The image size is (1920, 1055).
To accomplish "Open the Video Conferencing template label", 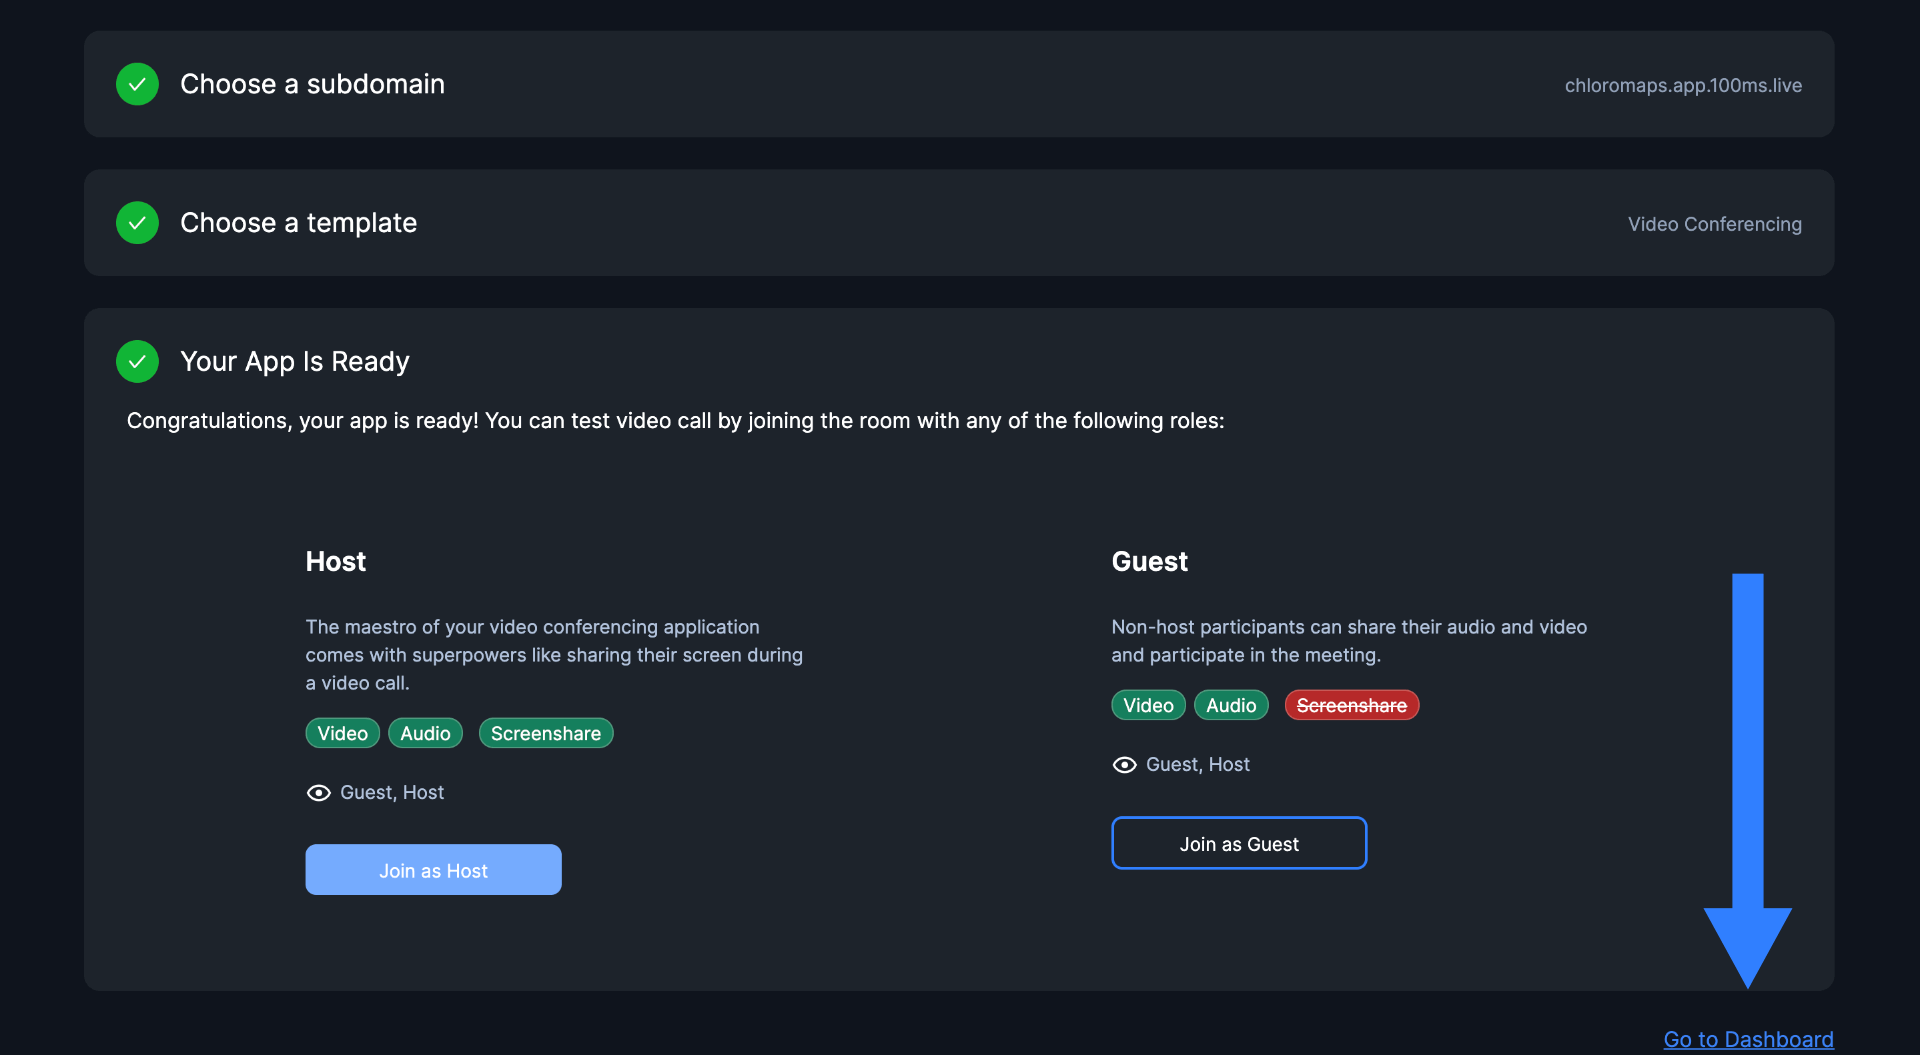I will coord(1713,224).
